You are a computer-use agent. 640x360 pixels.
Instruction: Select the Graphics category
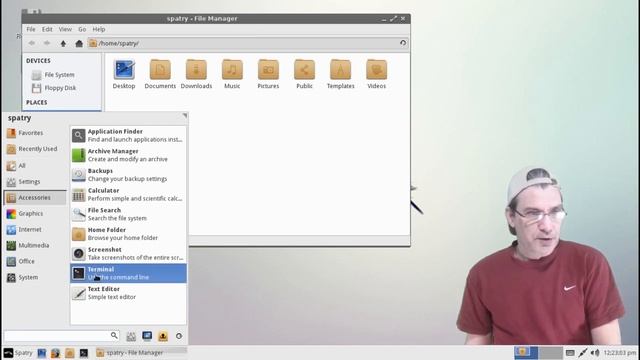click(x=35, y=213)
